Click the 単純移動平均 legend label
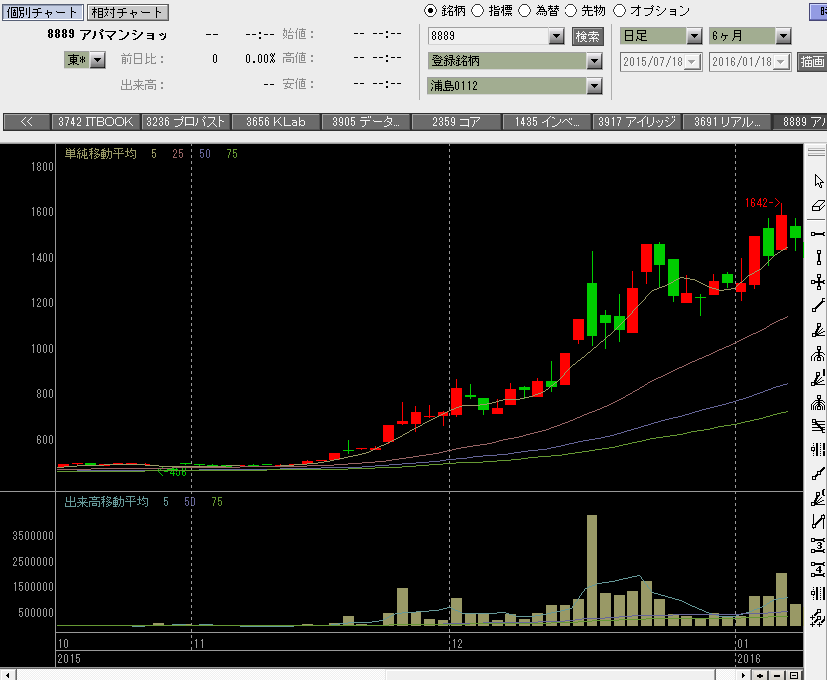Viewport: 827px width, 680px height. pos(100,154)
